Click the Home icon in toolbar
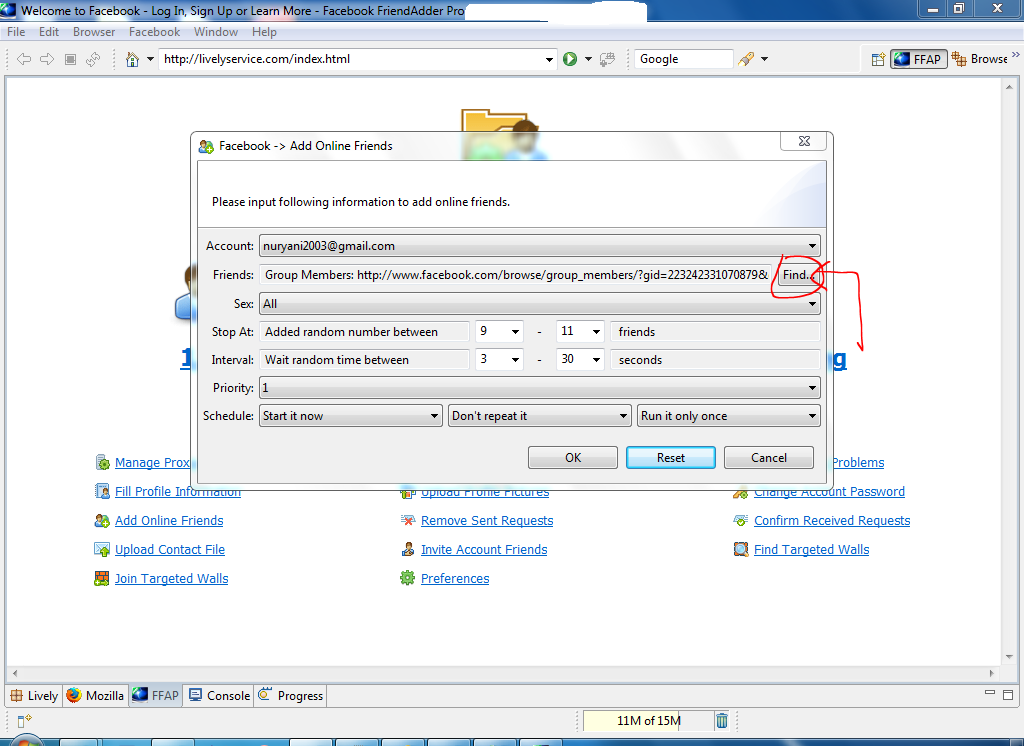The image size is (1024, 746). [x=133, y=59]
